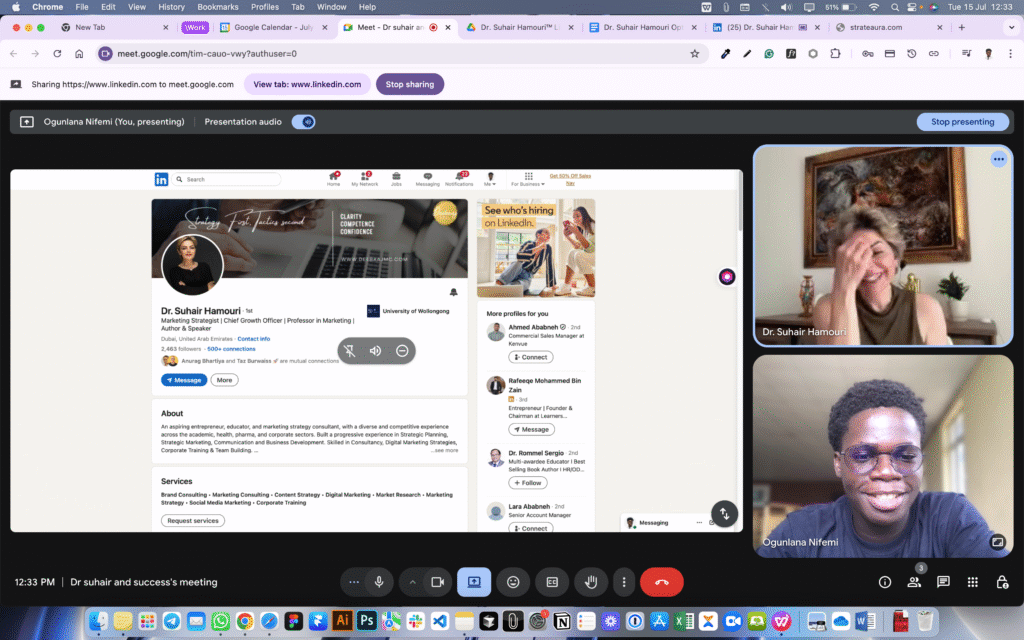Toggle the microphone in Meet toolbar

pyautogui.click(x=379, y=582)
